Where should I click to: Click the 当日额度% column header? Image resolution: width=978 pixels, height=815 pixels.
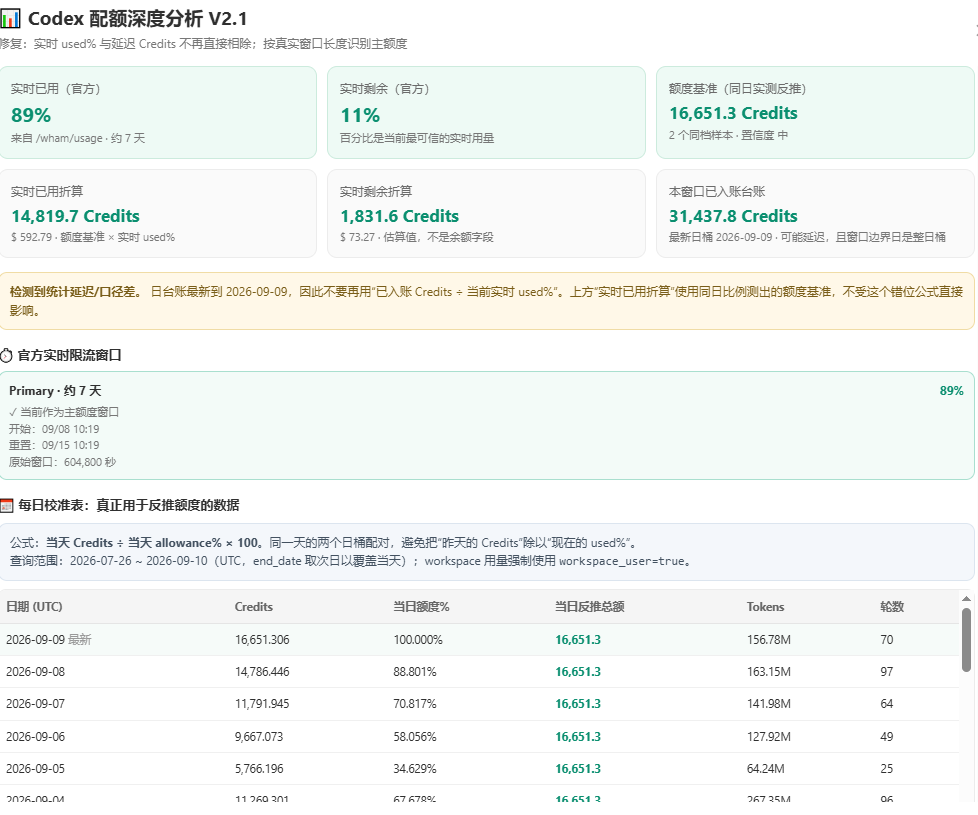tap(421, 607)
